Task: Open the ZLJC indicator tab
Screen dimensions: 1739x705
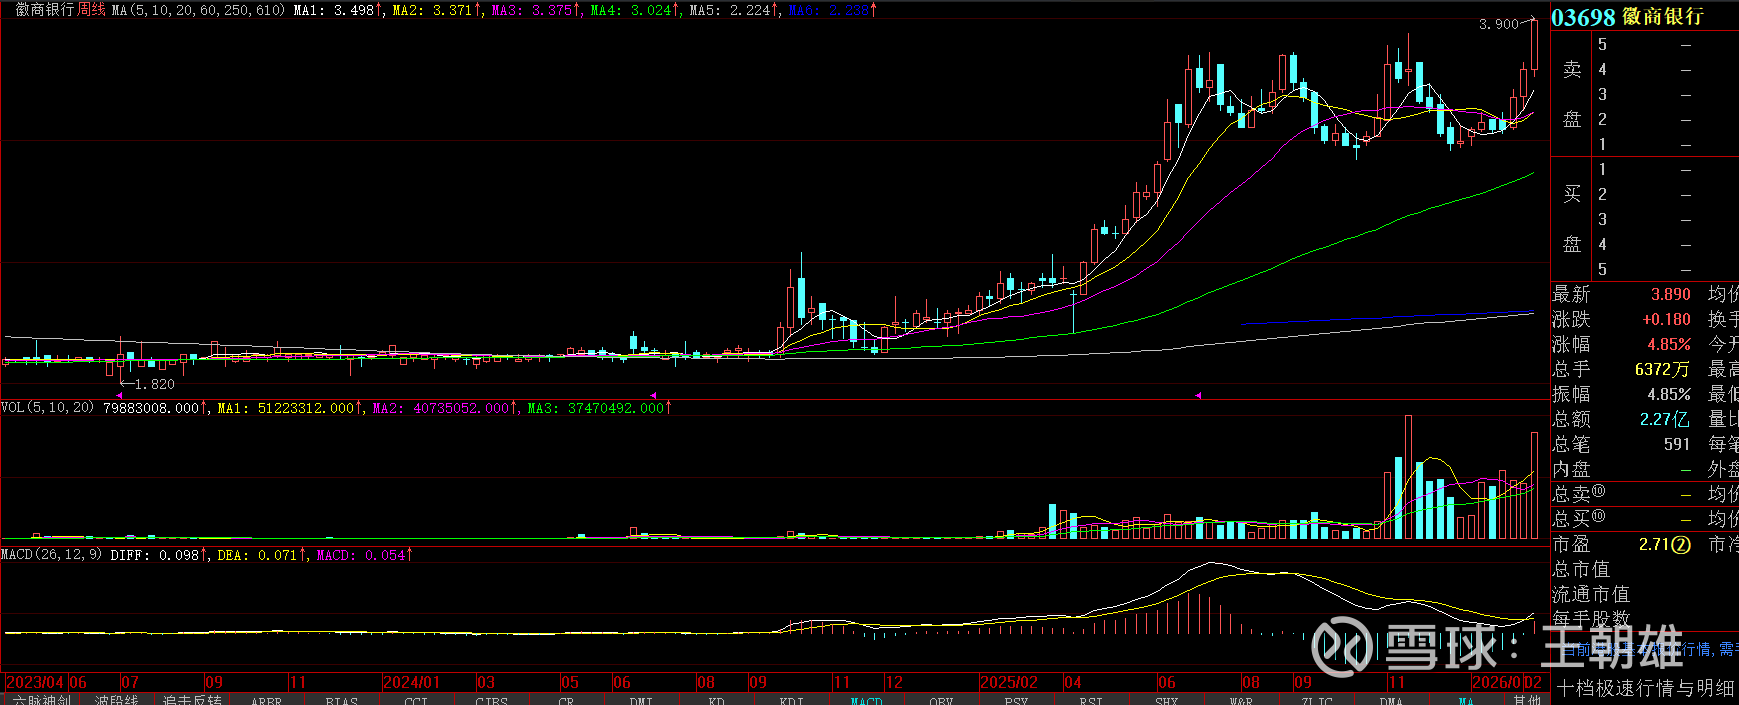Action: [1316, 700]
